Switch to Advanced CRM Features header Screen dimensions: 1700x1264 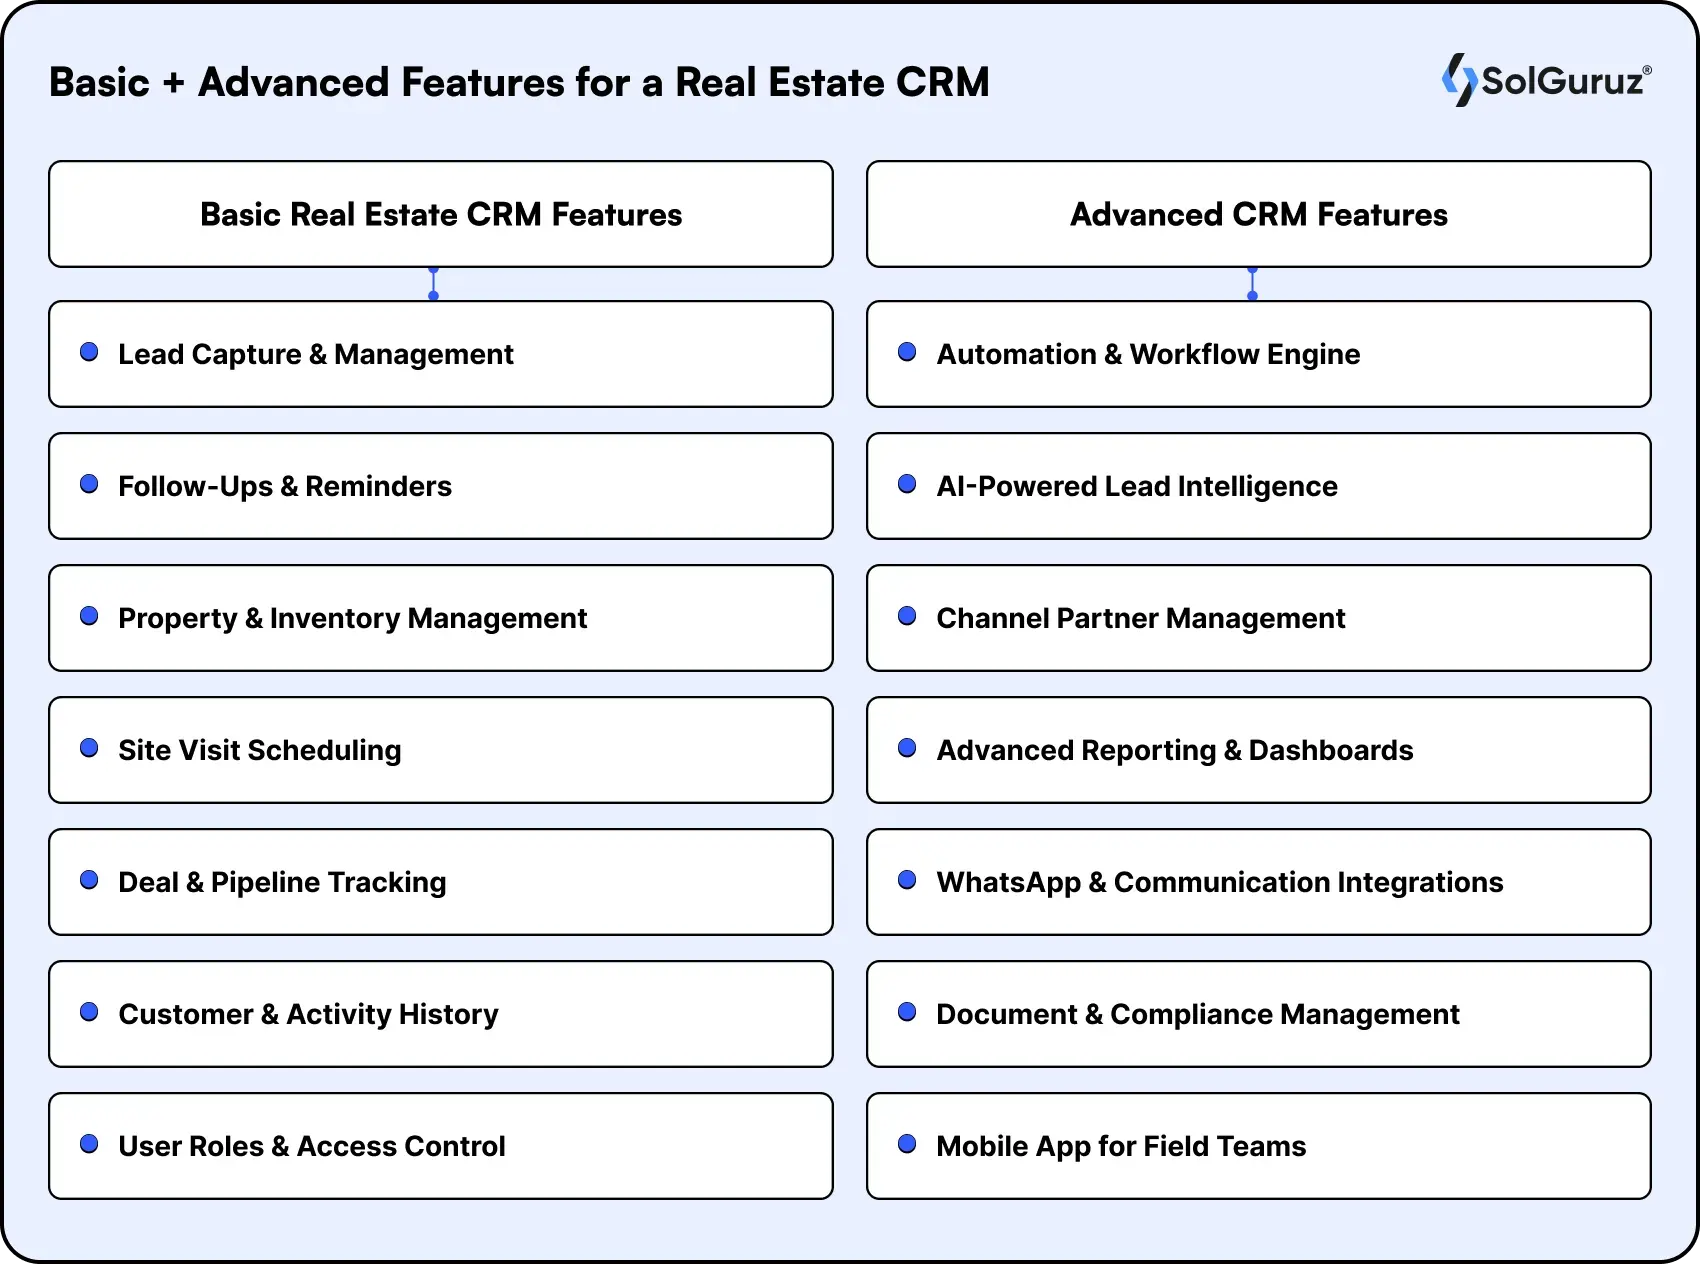click(1258, 214)
